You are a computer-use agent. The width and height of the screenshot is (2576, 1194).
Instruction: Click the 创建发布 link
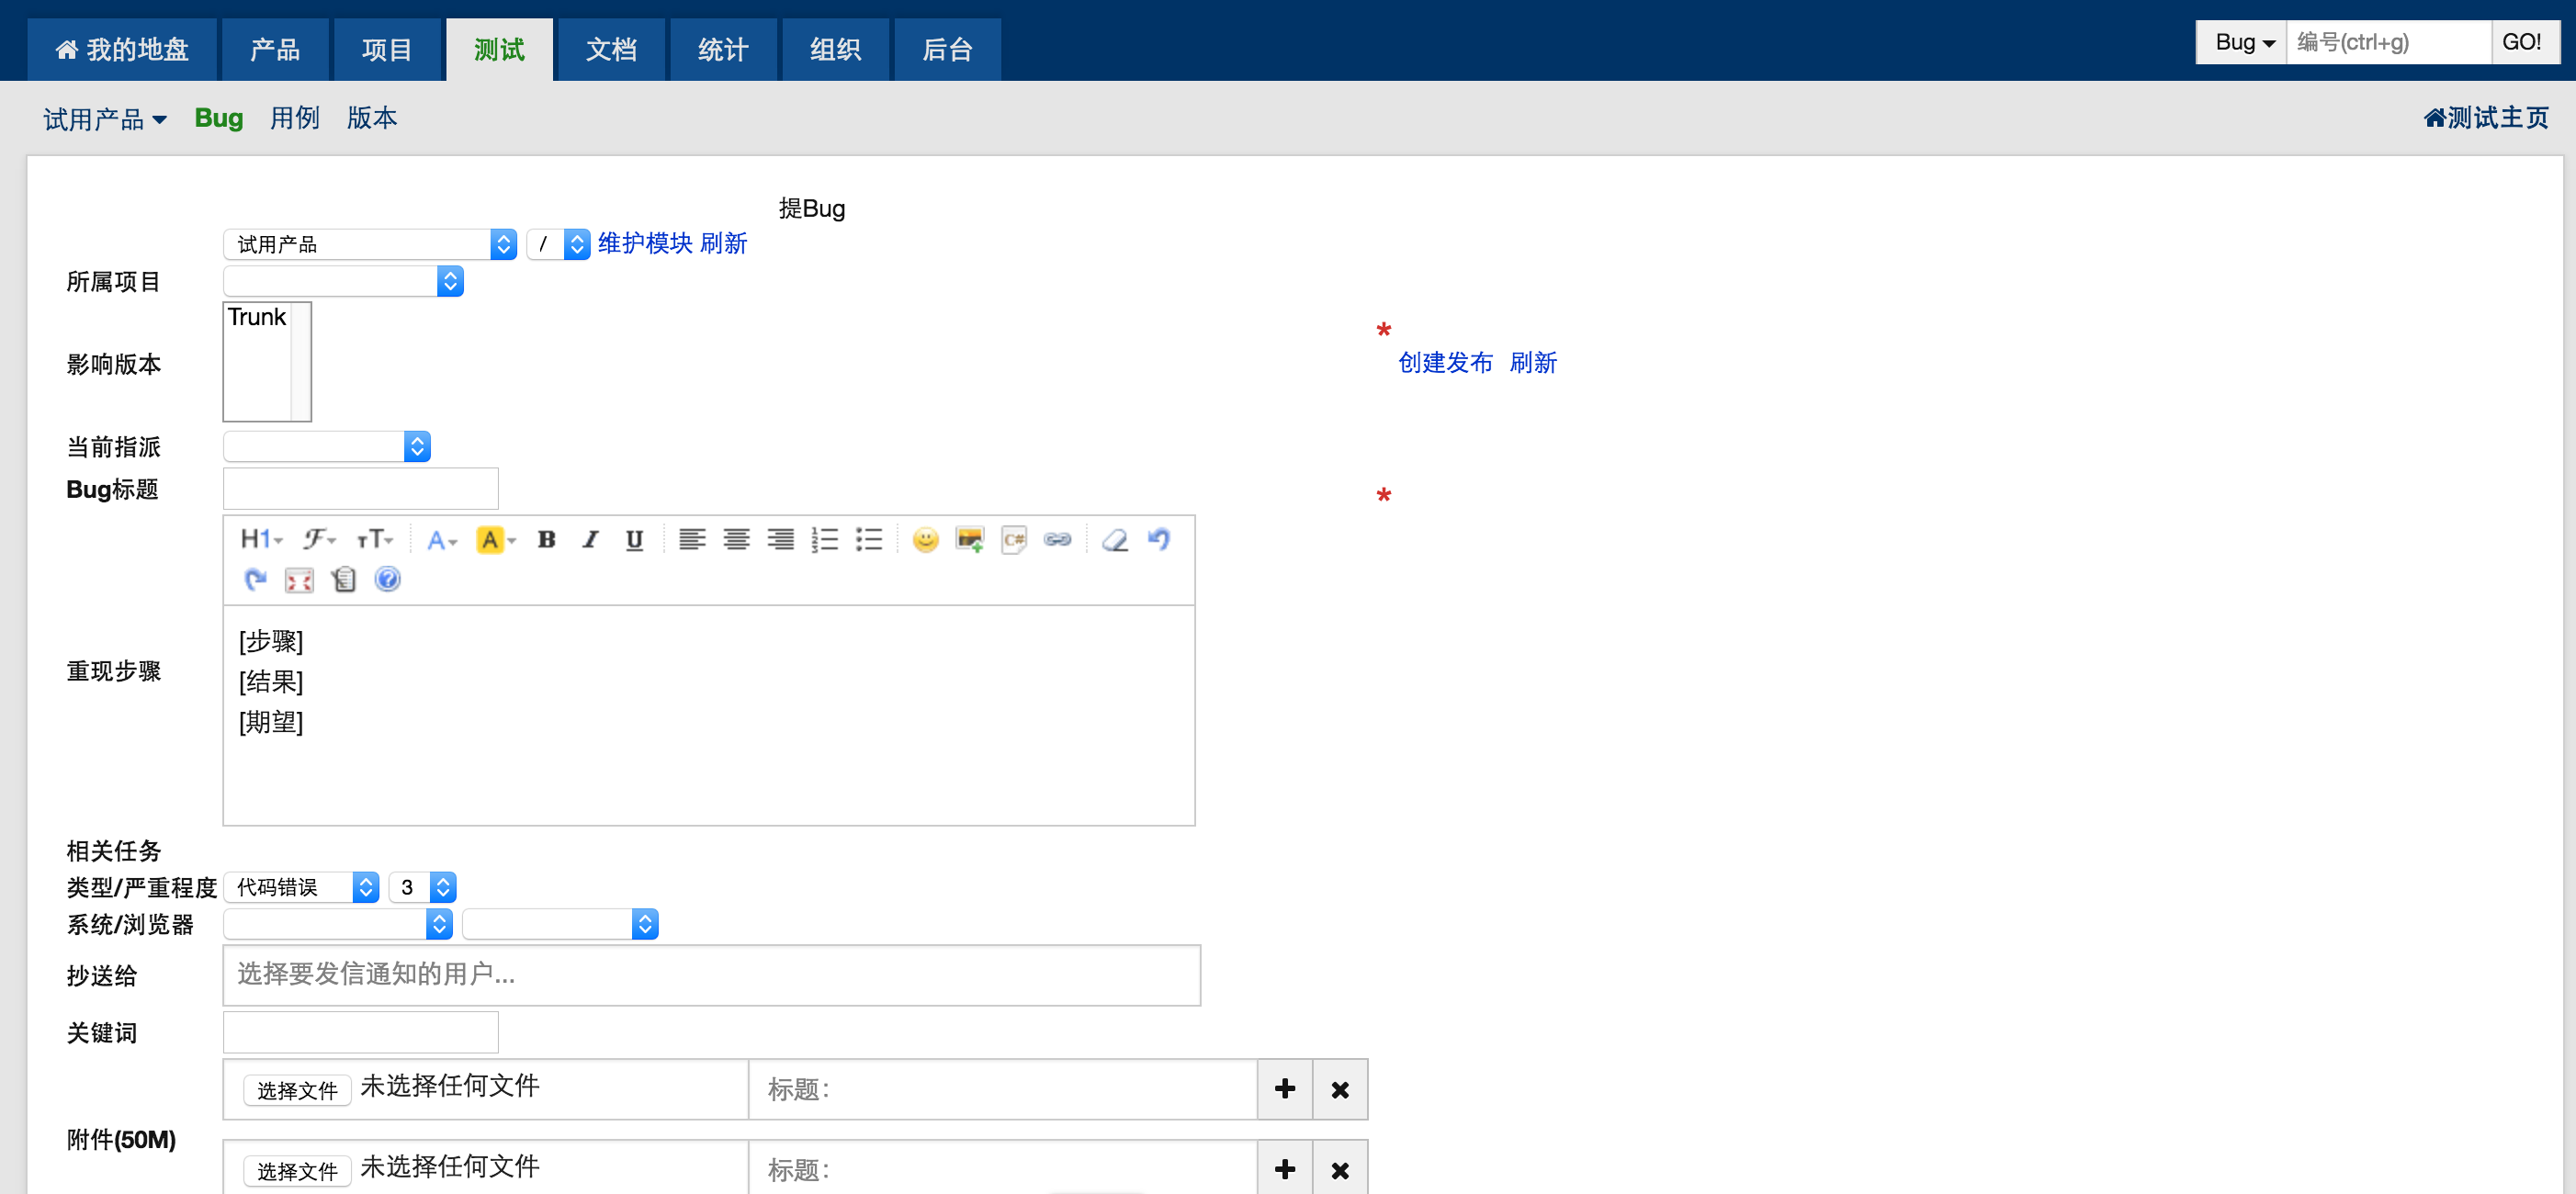coord(1444,363)
